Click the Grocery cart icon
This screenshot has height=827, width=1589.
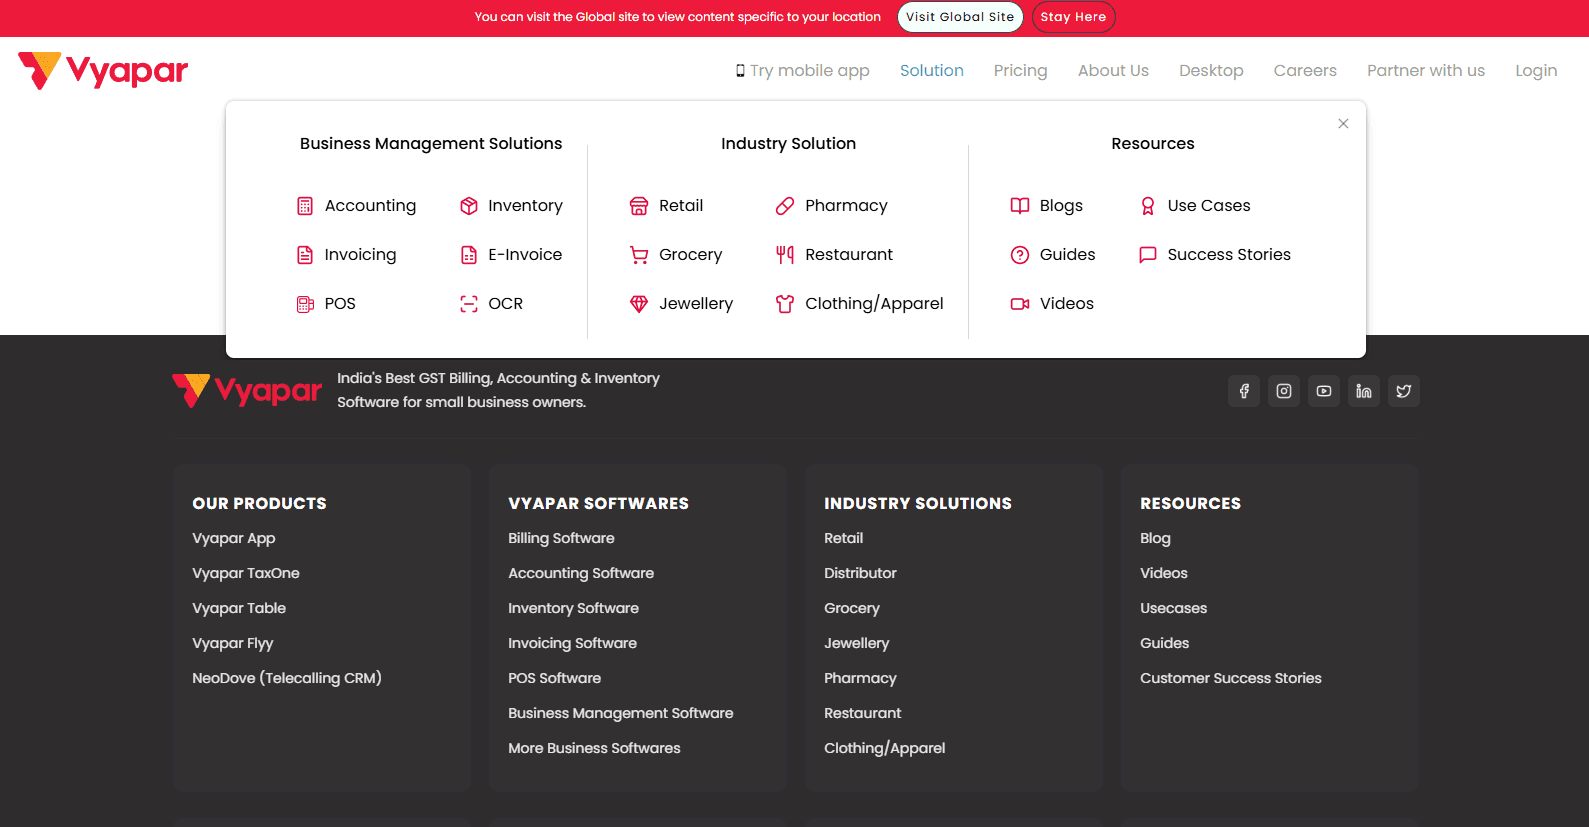[x=639, y=255]
